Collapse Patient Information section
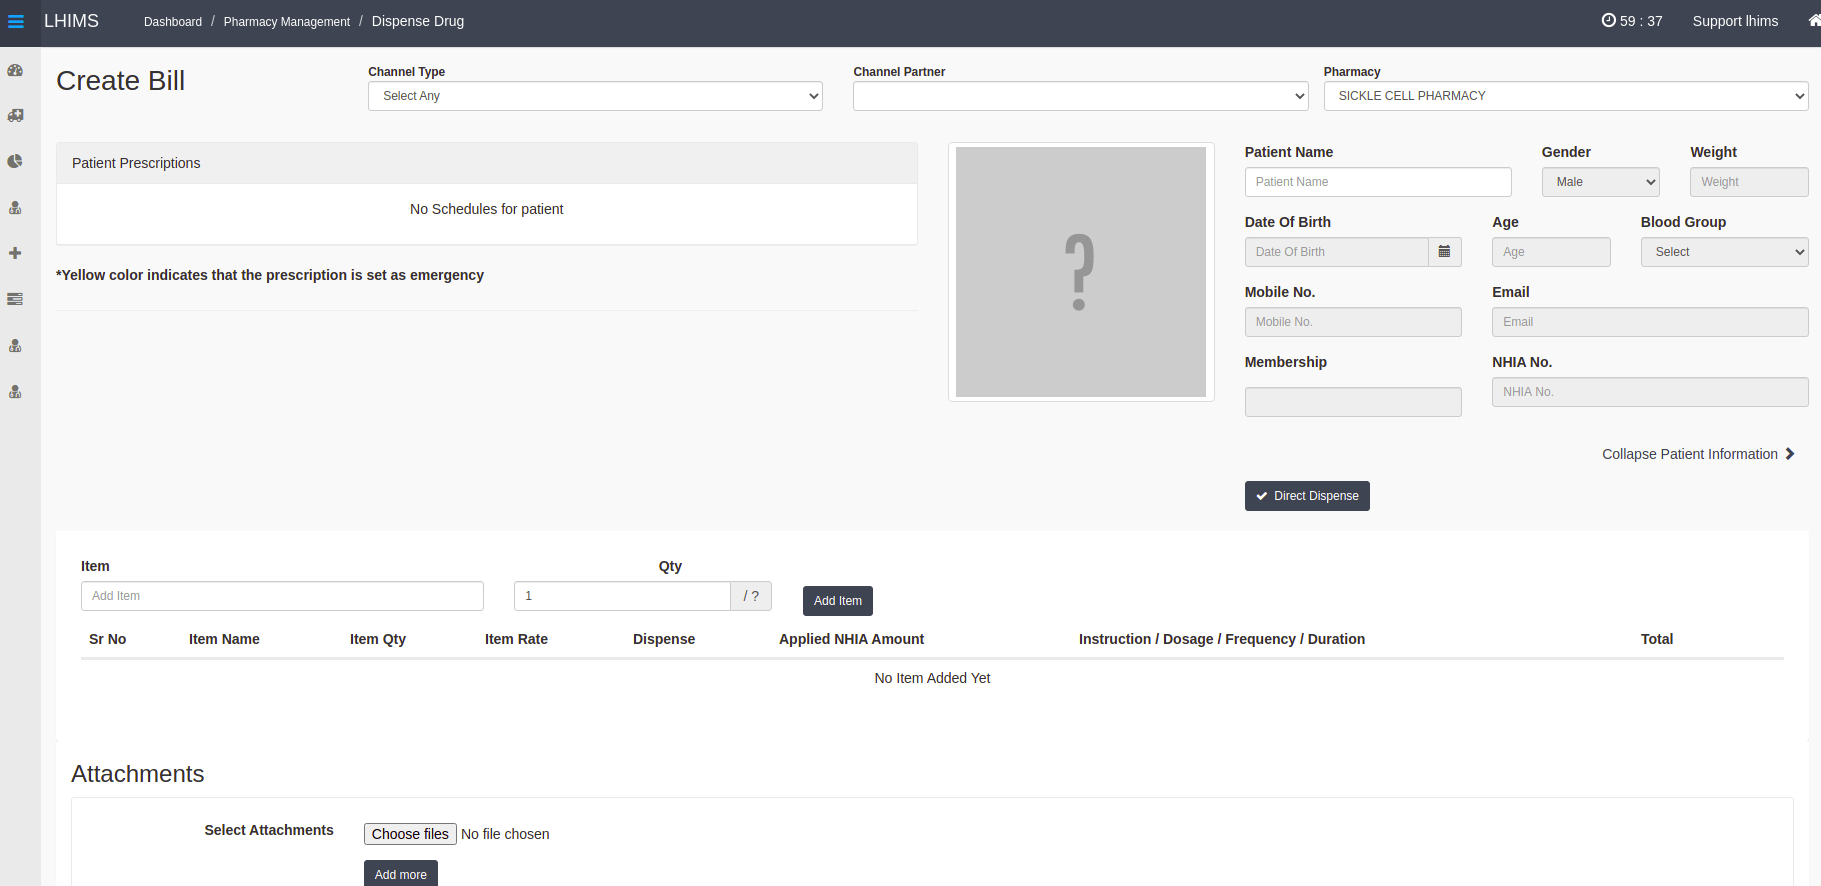The image size is (1821, 886). click(x=1697, y=454)
